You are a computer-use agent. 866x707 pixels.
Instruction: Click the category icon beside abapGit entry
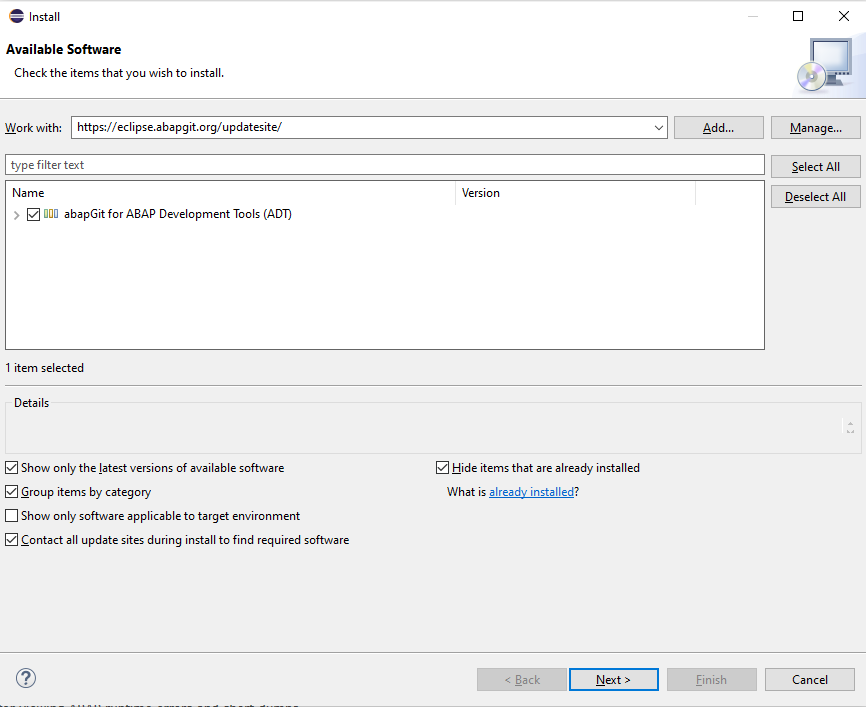click(x=51, y=214)
